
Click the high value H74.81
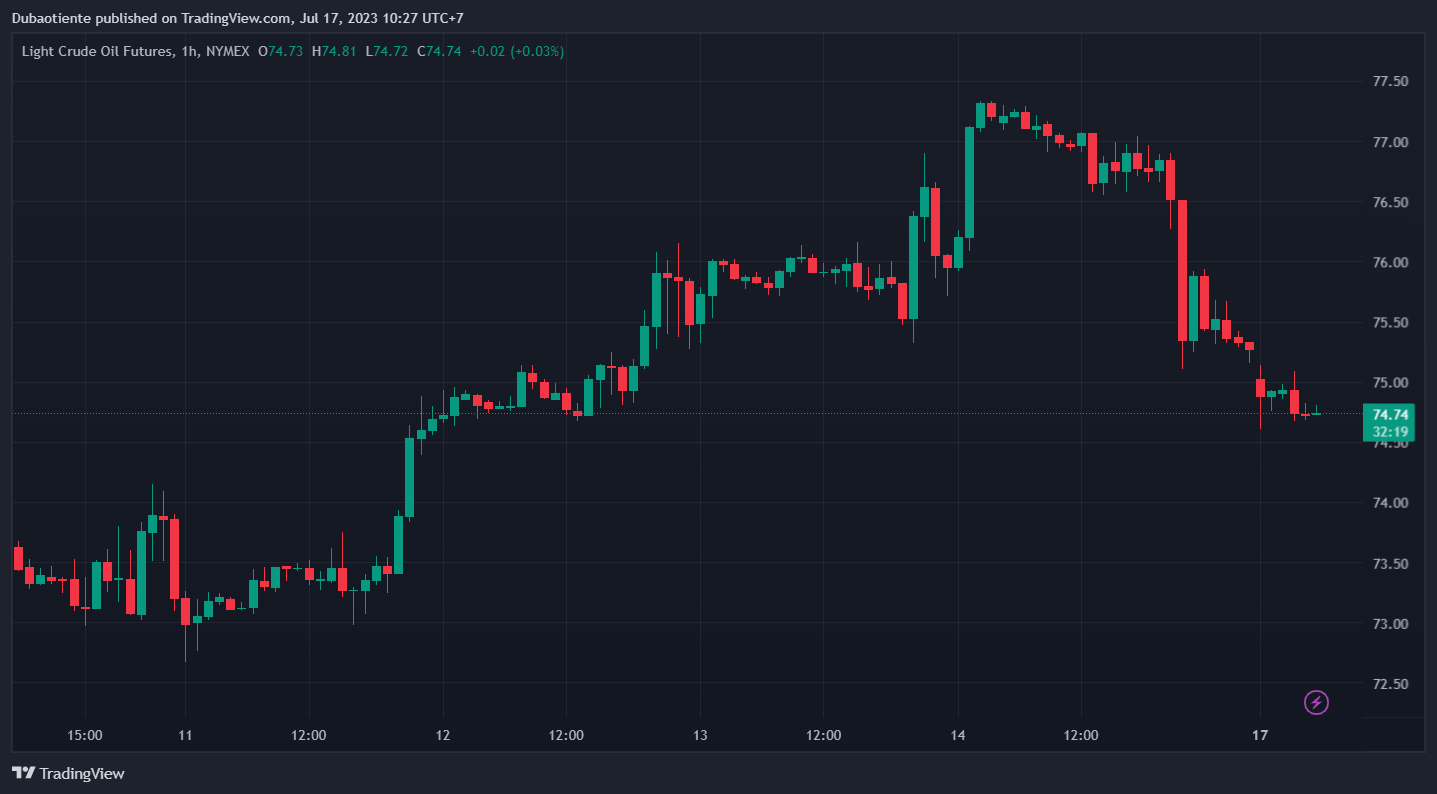click(334, 51)
